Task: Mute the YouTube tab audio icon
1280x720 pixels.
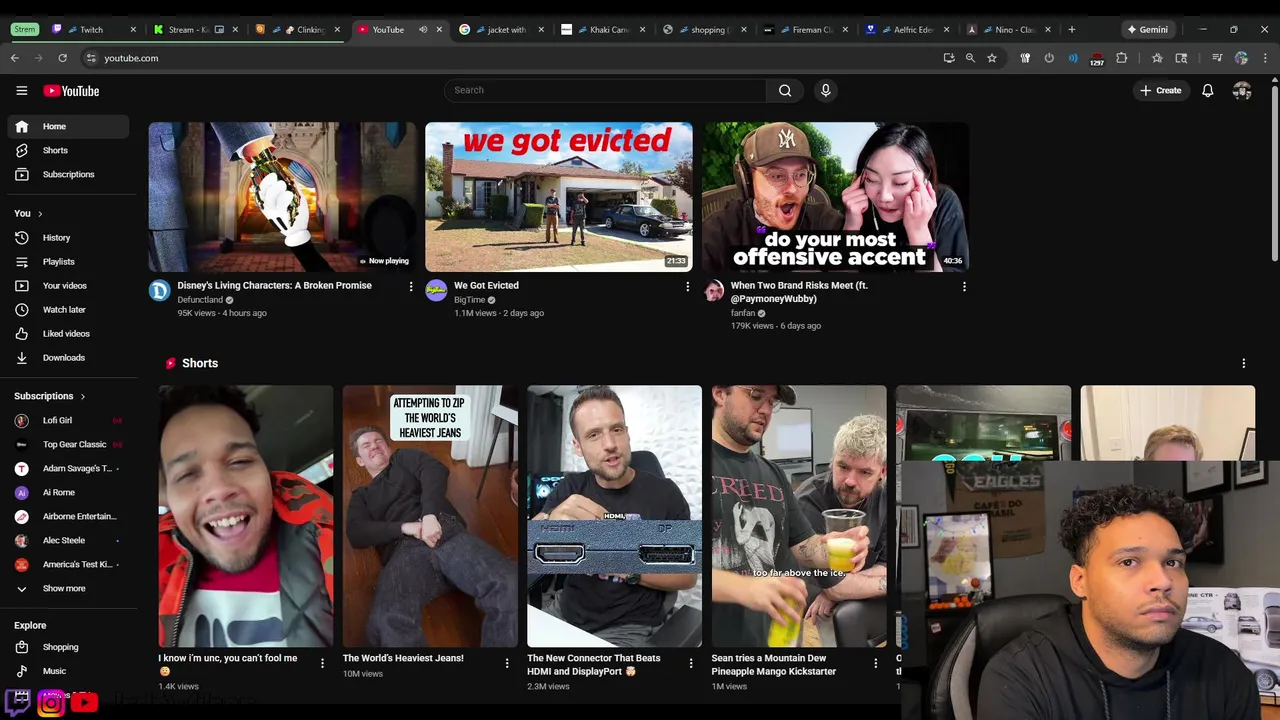Action: (x=423, y=30)
